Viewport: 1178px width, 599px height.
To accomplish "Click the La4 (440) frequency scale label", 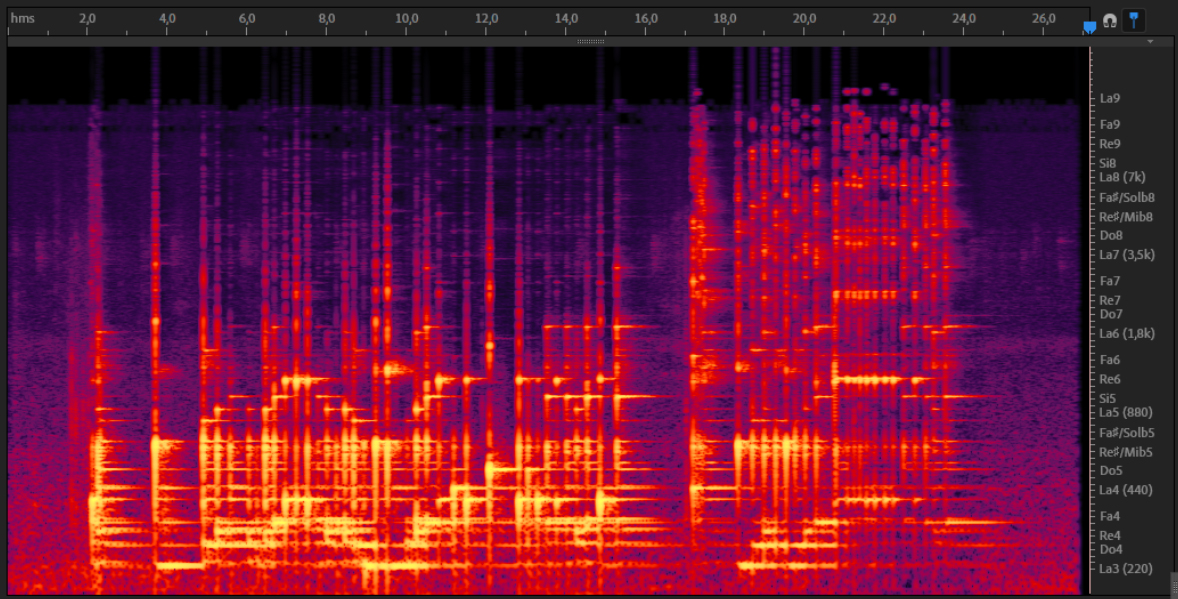I will [x=1126, y=490].
